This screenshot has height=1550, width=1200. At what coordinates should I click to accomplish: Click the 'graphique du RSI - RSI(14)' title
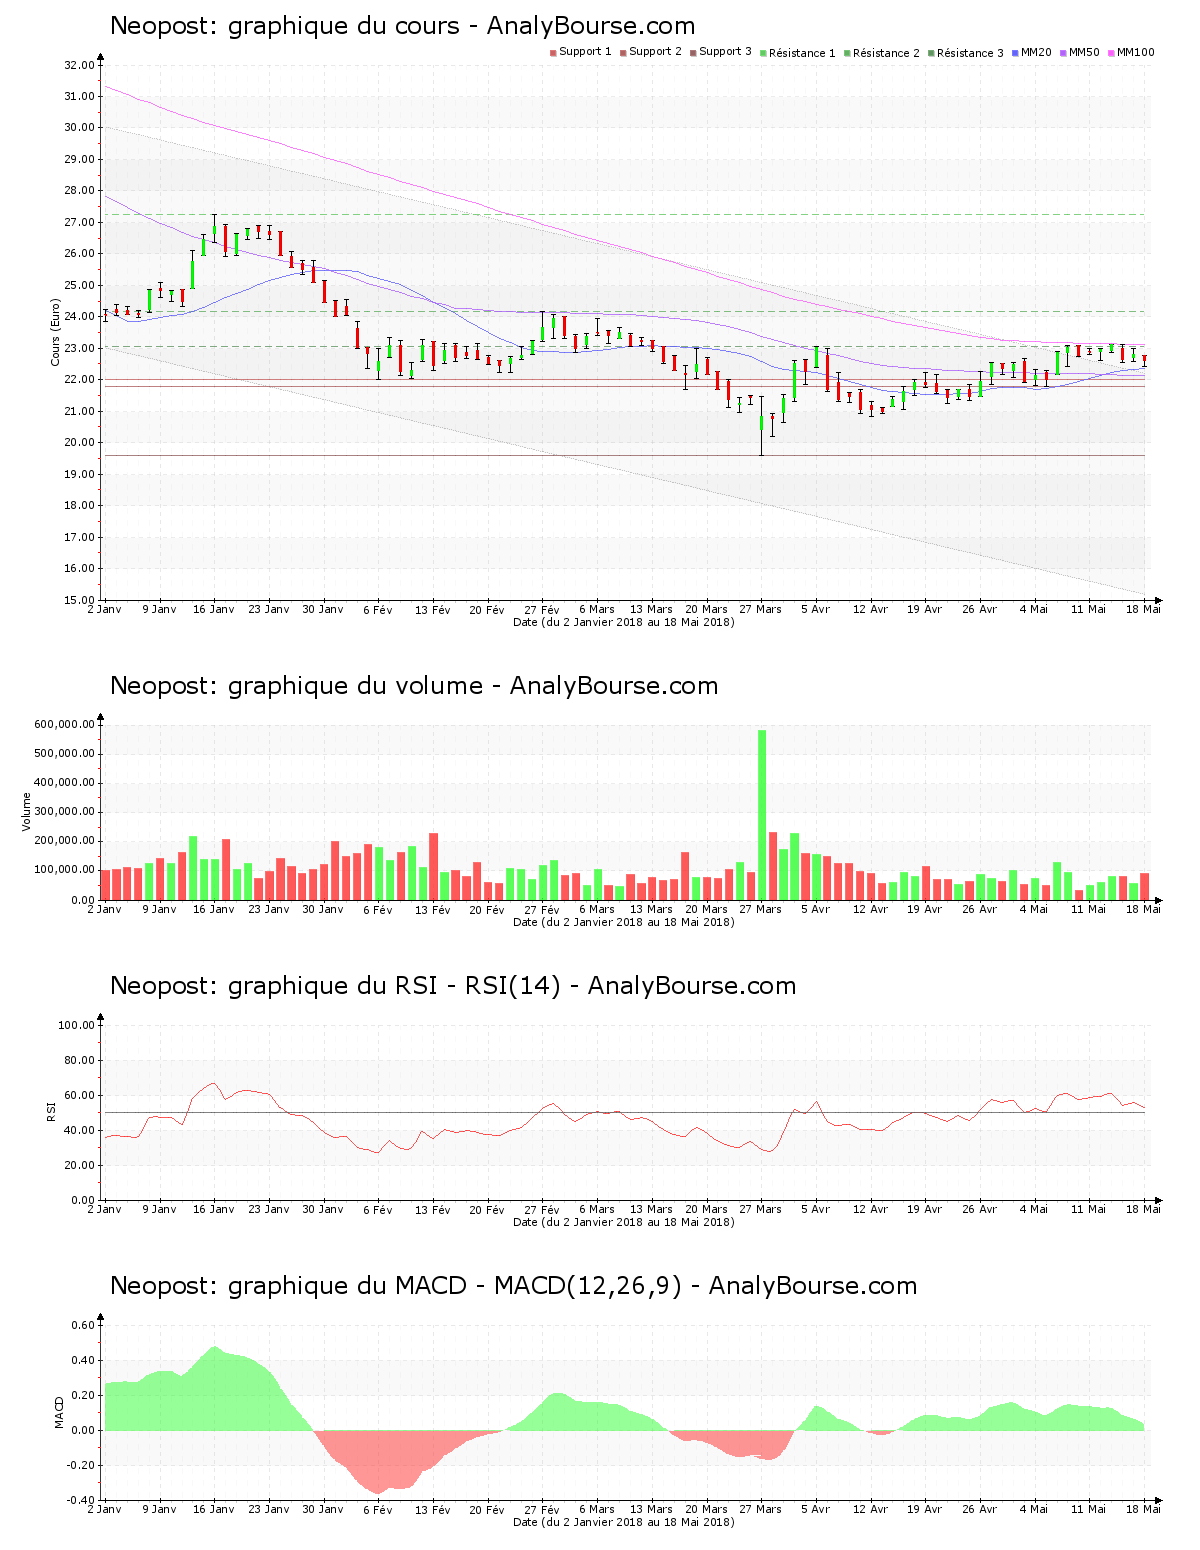point(394,986)
